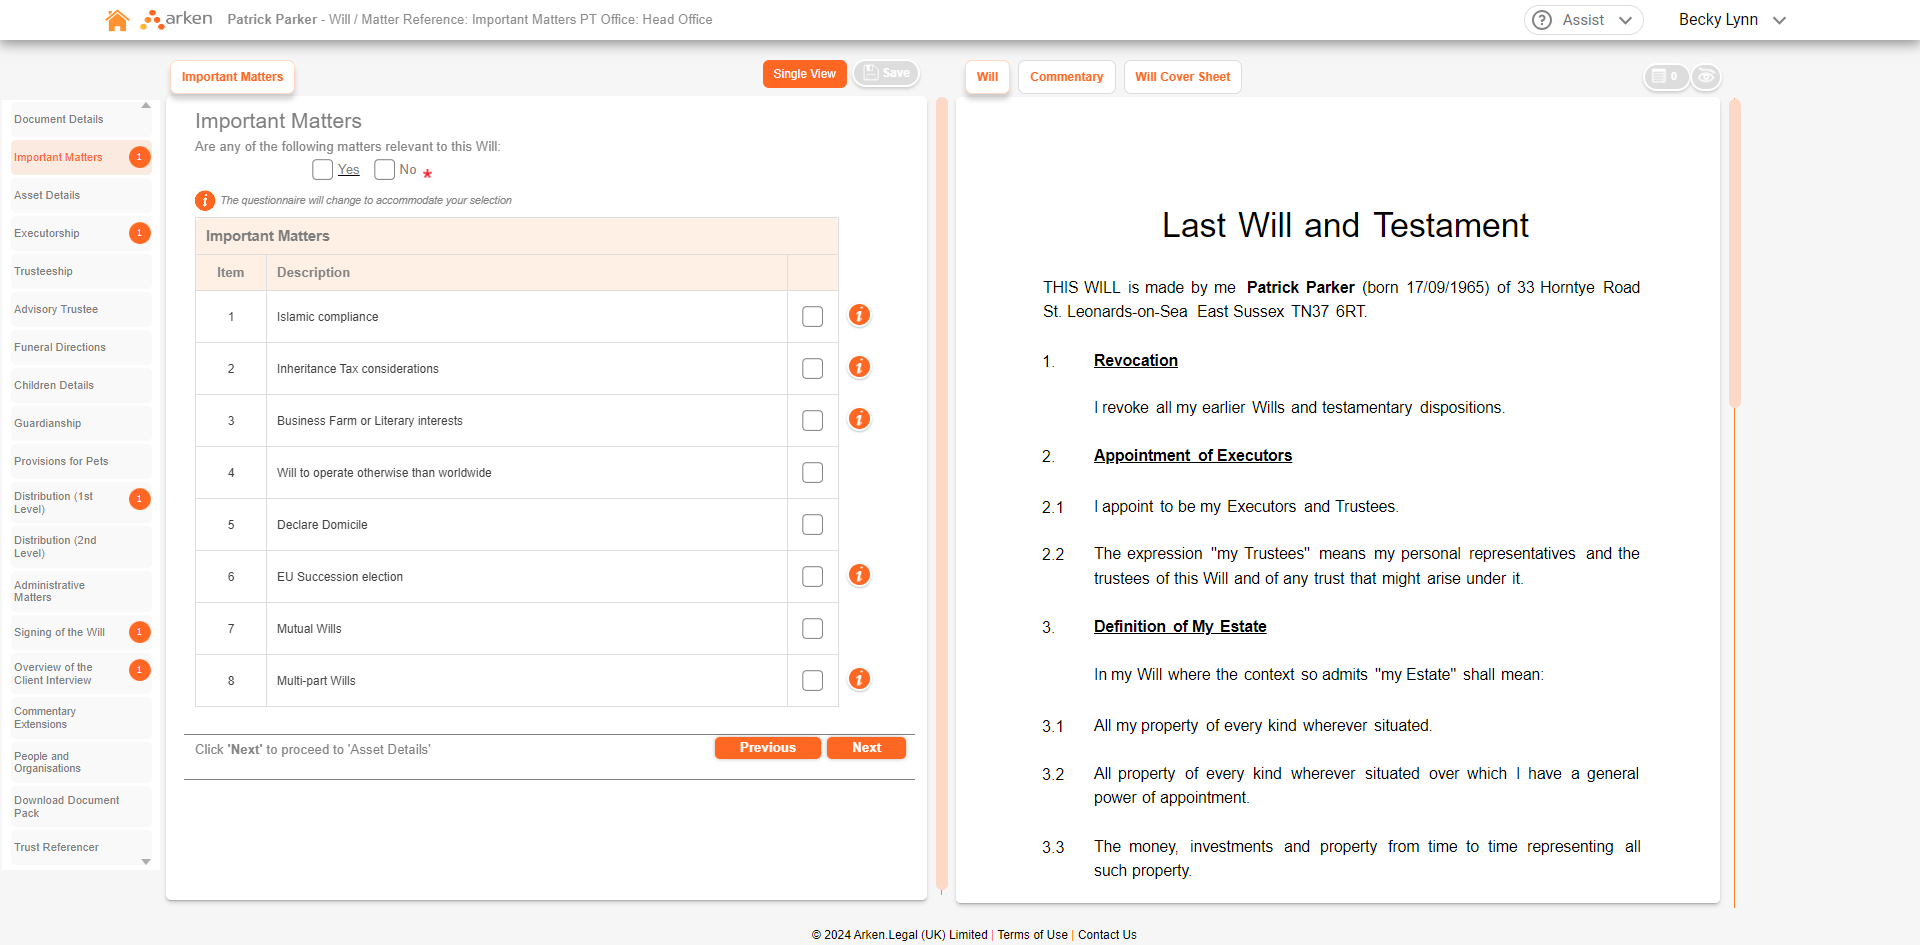
Task: Go to the home page icon
Action: [x=117, y=20]
